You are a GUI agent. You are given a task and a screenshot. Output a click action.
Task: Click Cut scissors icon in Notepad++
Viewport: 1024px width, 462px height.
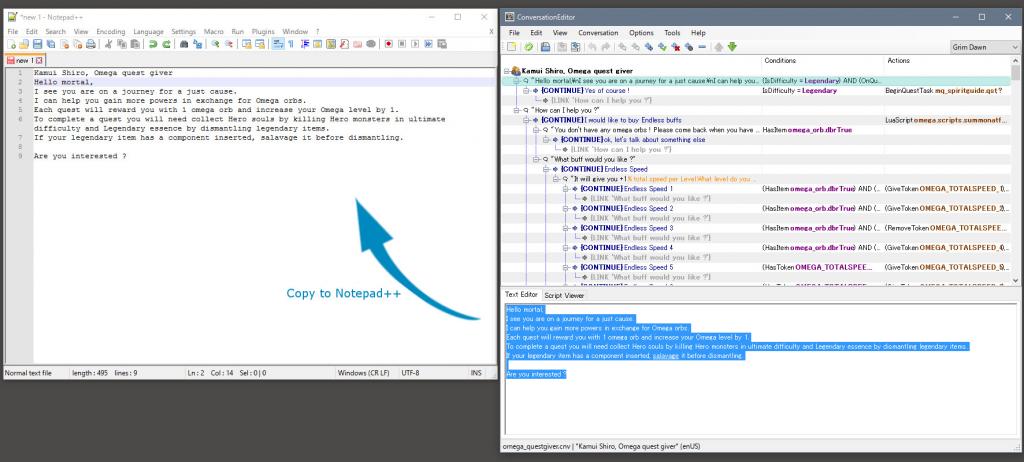click(x=108, y=44)
